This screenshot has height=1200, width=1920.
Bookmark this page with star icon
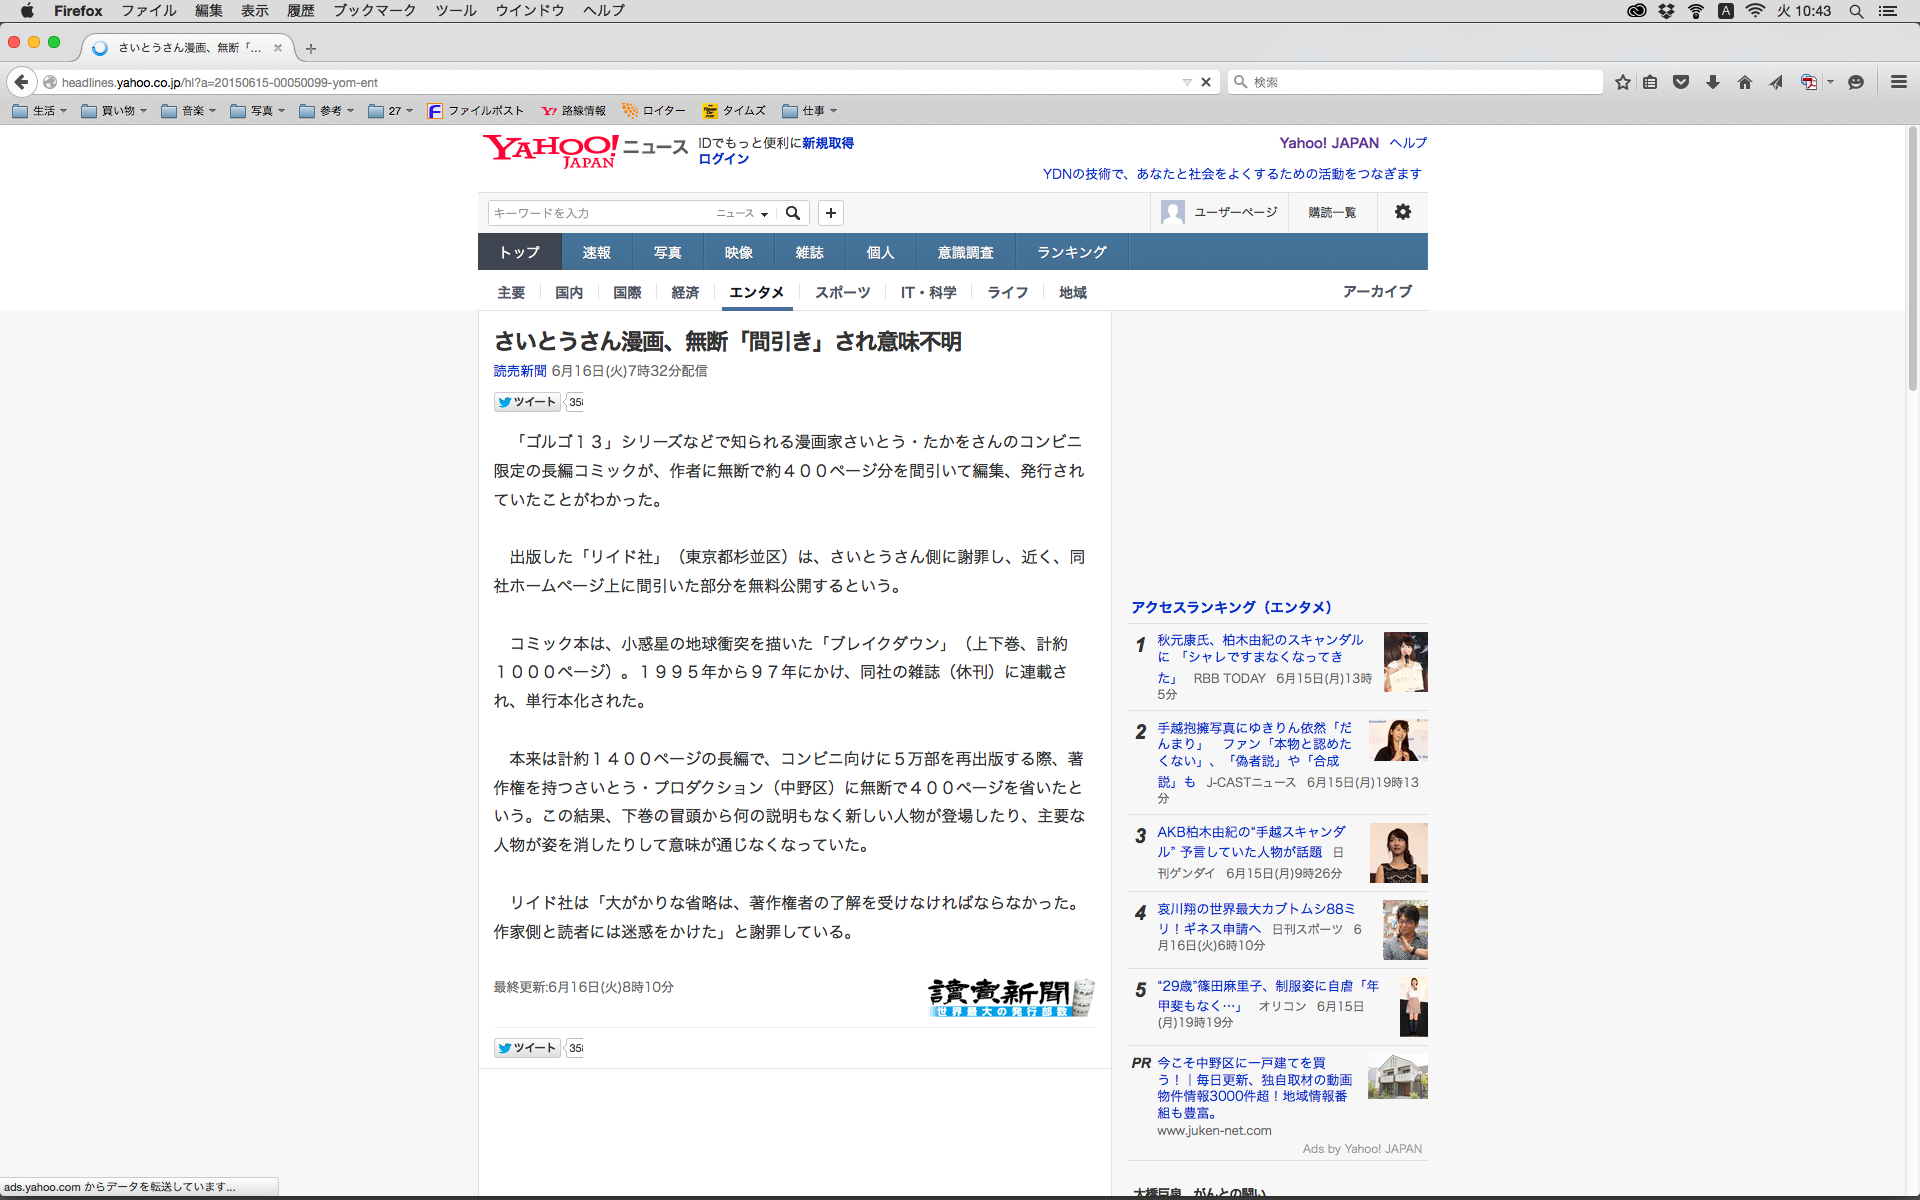point(1622,82)
